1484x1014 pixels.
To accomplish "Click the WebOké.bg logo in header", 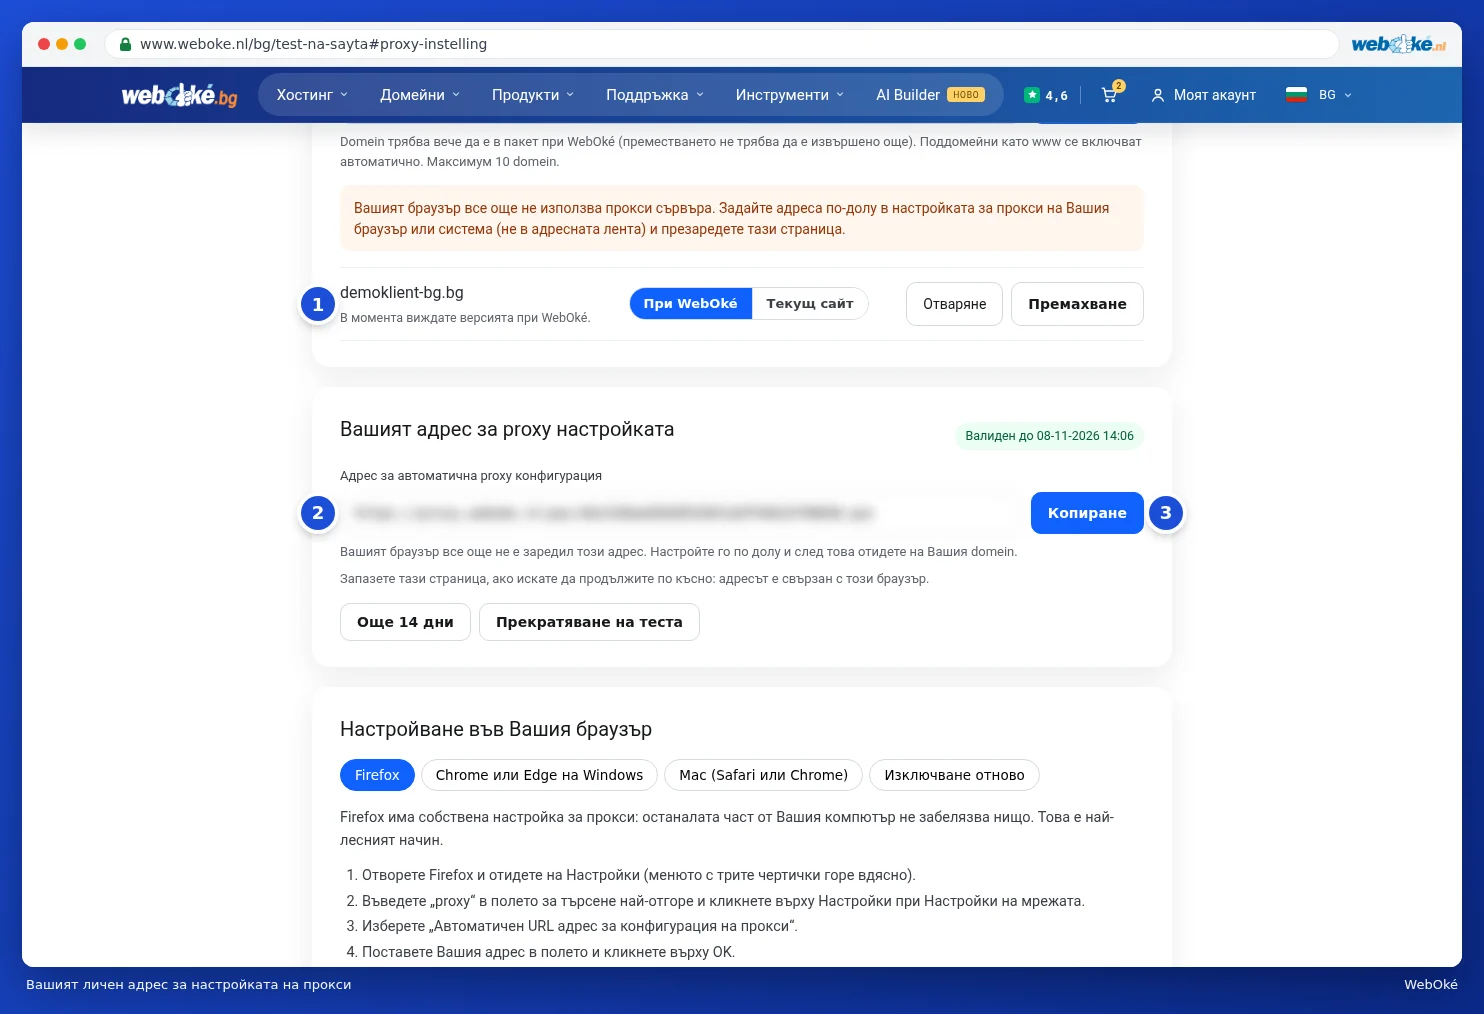I will click(x=180, y=95).
